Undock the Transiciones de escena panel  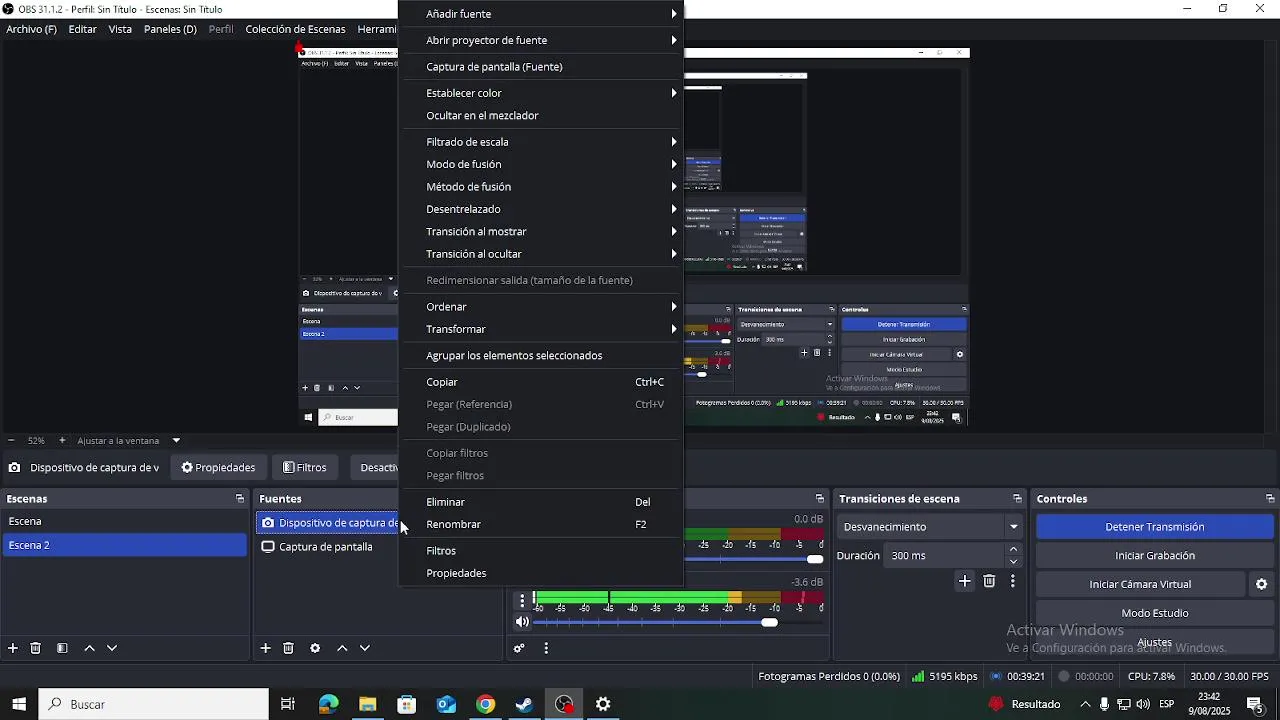1017,499
